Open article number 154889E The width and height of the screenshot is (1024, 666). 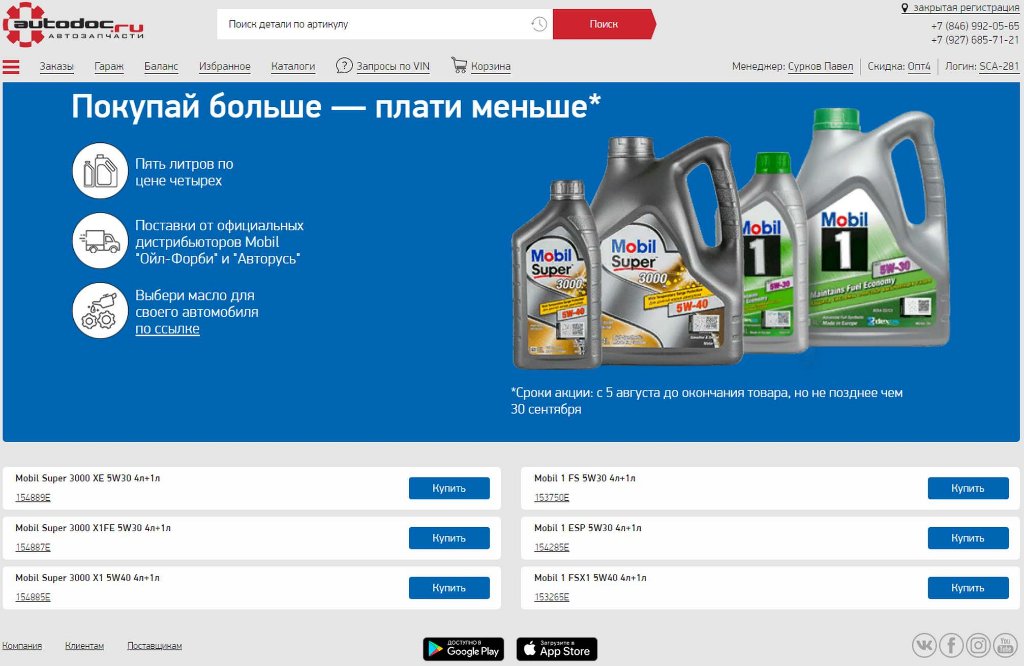[x=33, y=498]
